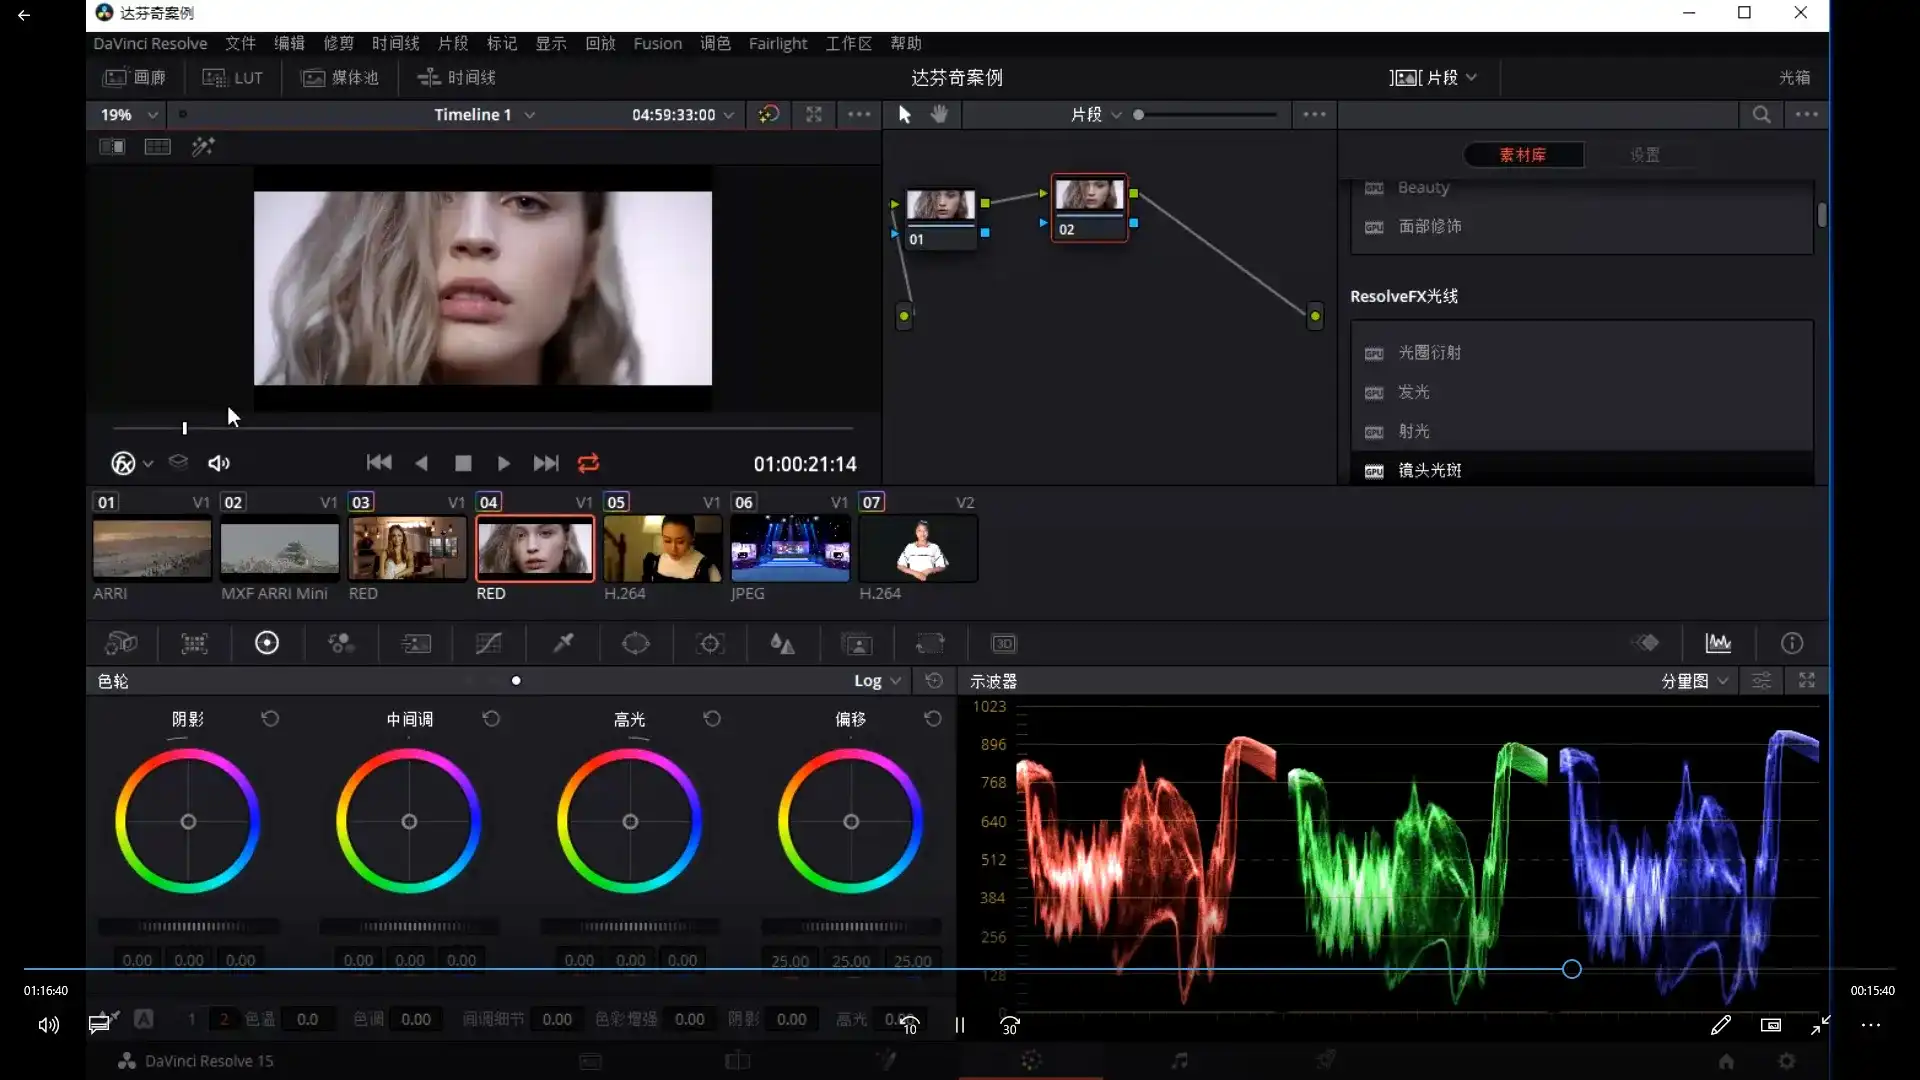Open the Fusion menu

[x=657, y=43]
